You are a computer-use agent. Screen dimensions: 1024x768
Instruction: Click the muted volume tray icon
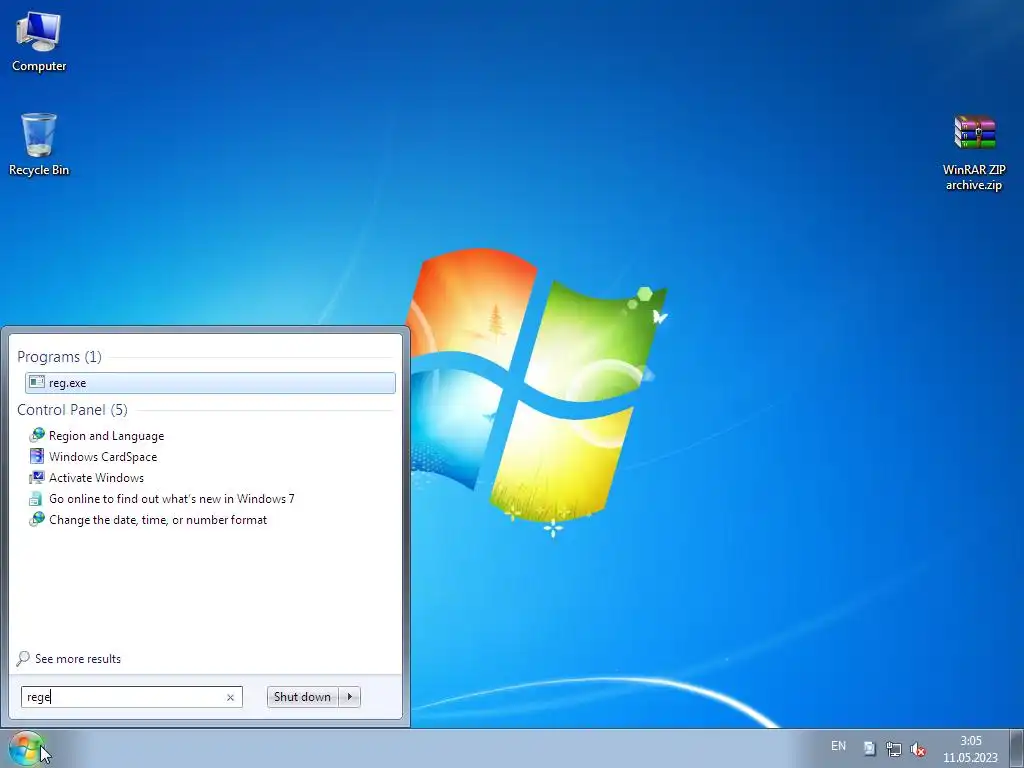(x=918, y=749)
